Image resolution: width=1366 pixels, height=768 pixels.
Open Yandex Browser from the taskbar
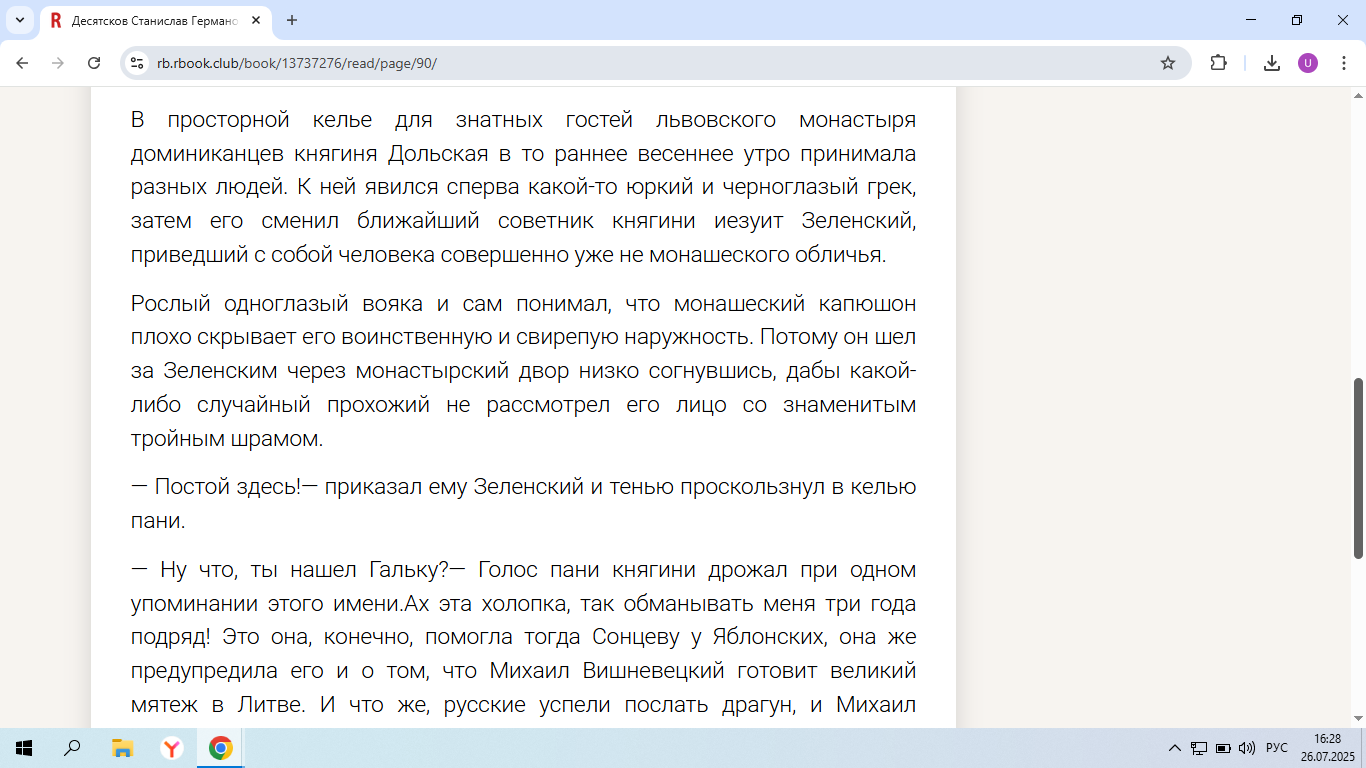(171, 748)
